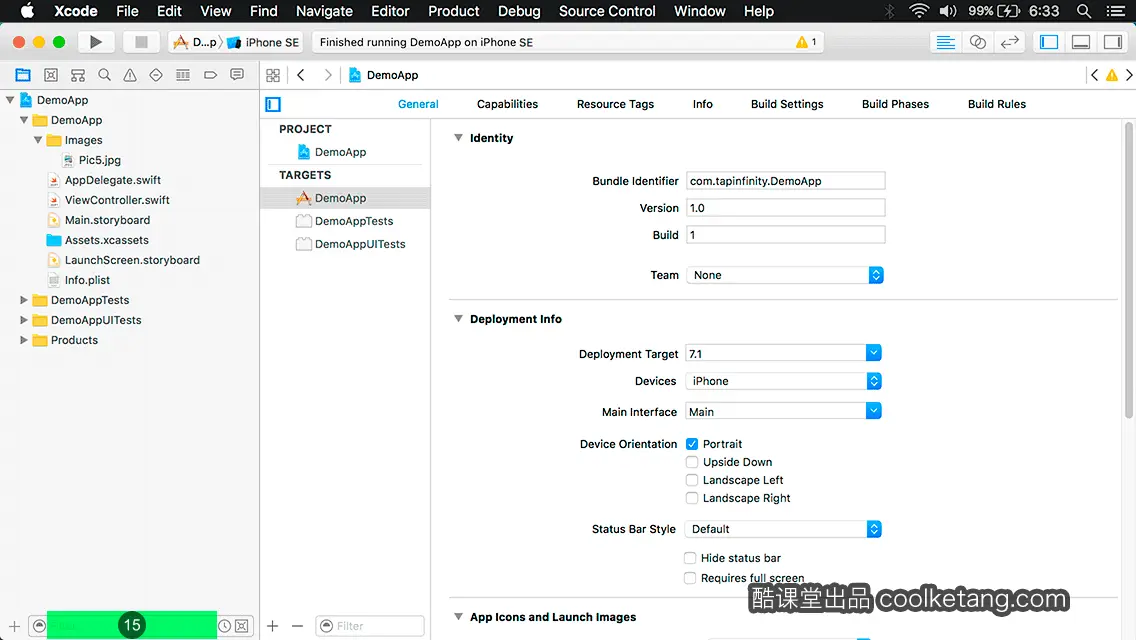Image resolution: width=1136 pixels, height=640 pixels.
Task: Stop the running scheme
Action: (141, 42)
